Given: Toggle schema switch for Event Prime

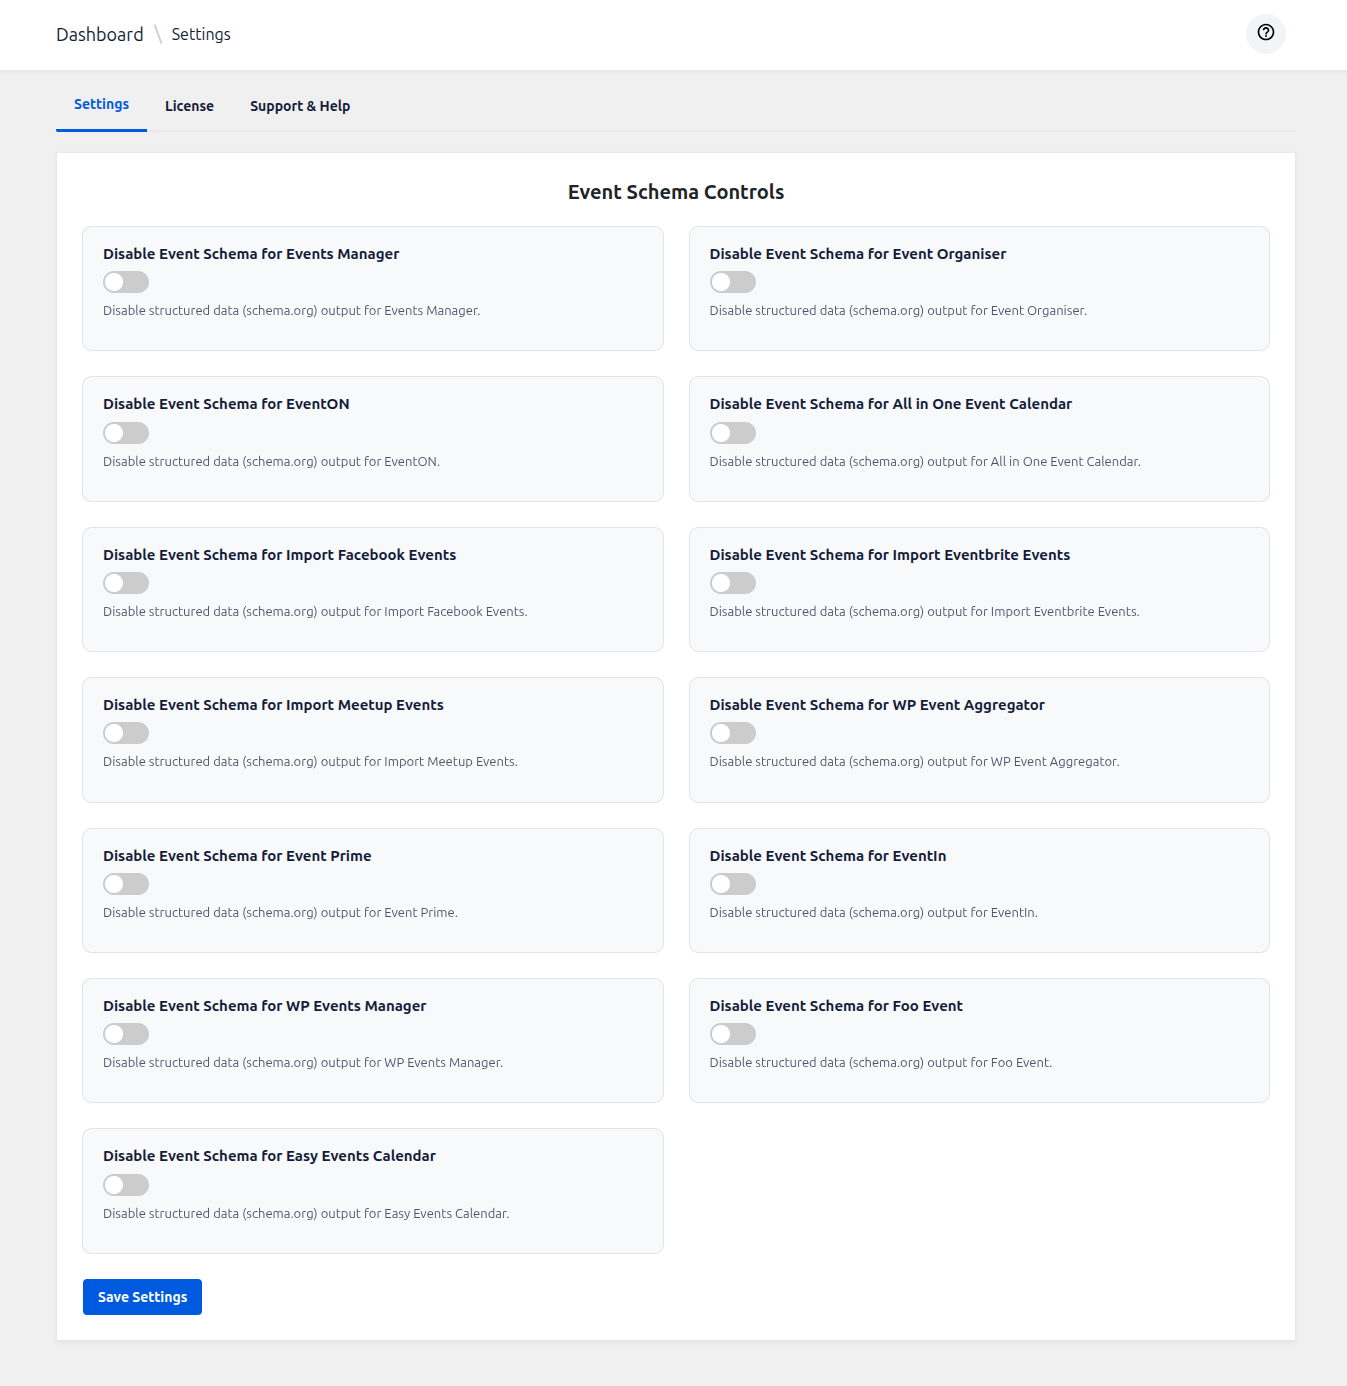Looking at the screenshot, I should pyautogui.click(x=126, y=884).
